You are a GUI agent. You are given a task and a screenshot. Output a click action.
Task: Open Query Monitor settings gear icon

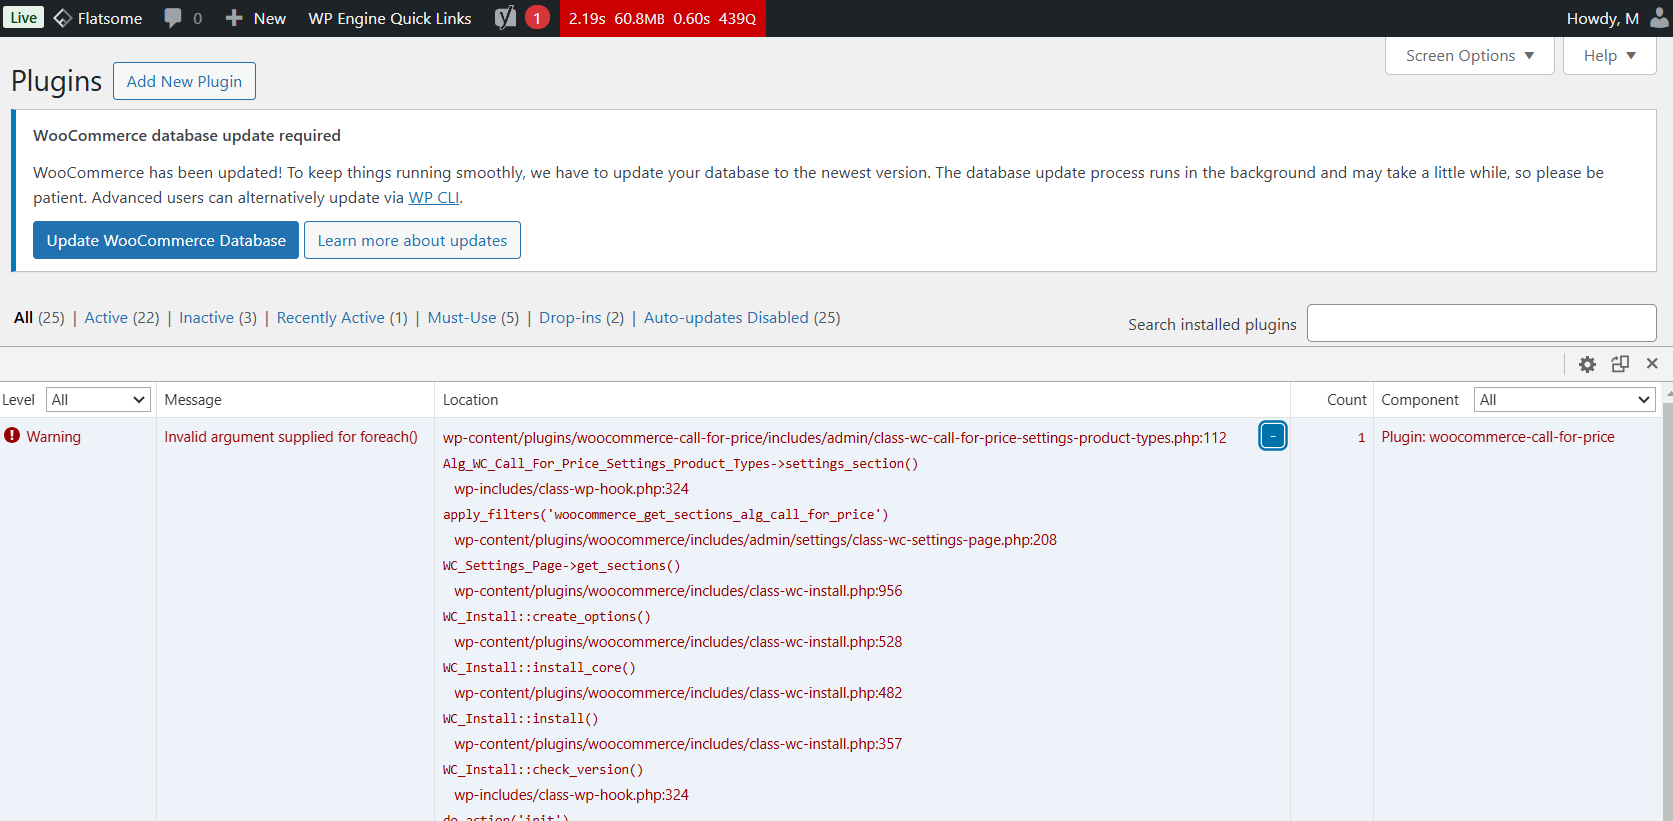point(1587,364)
